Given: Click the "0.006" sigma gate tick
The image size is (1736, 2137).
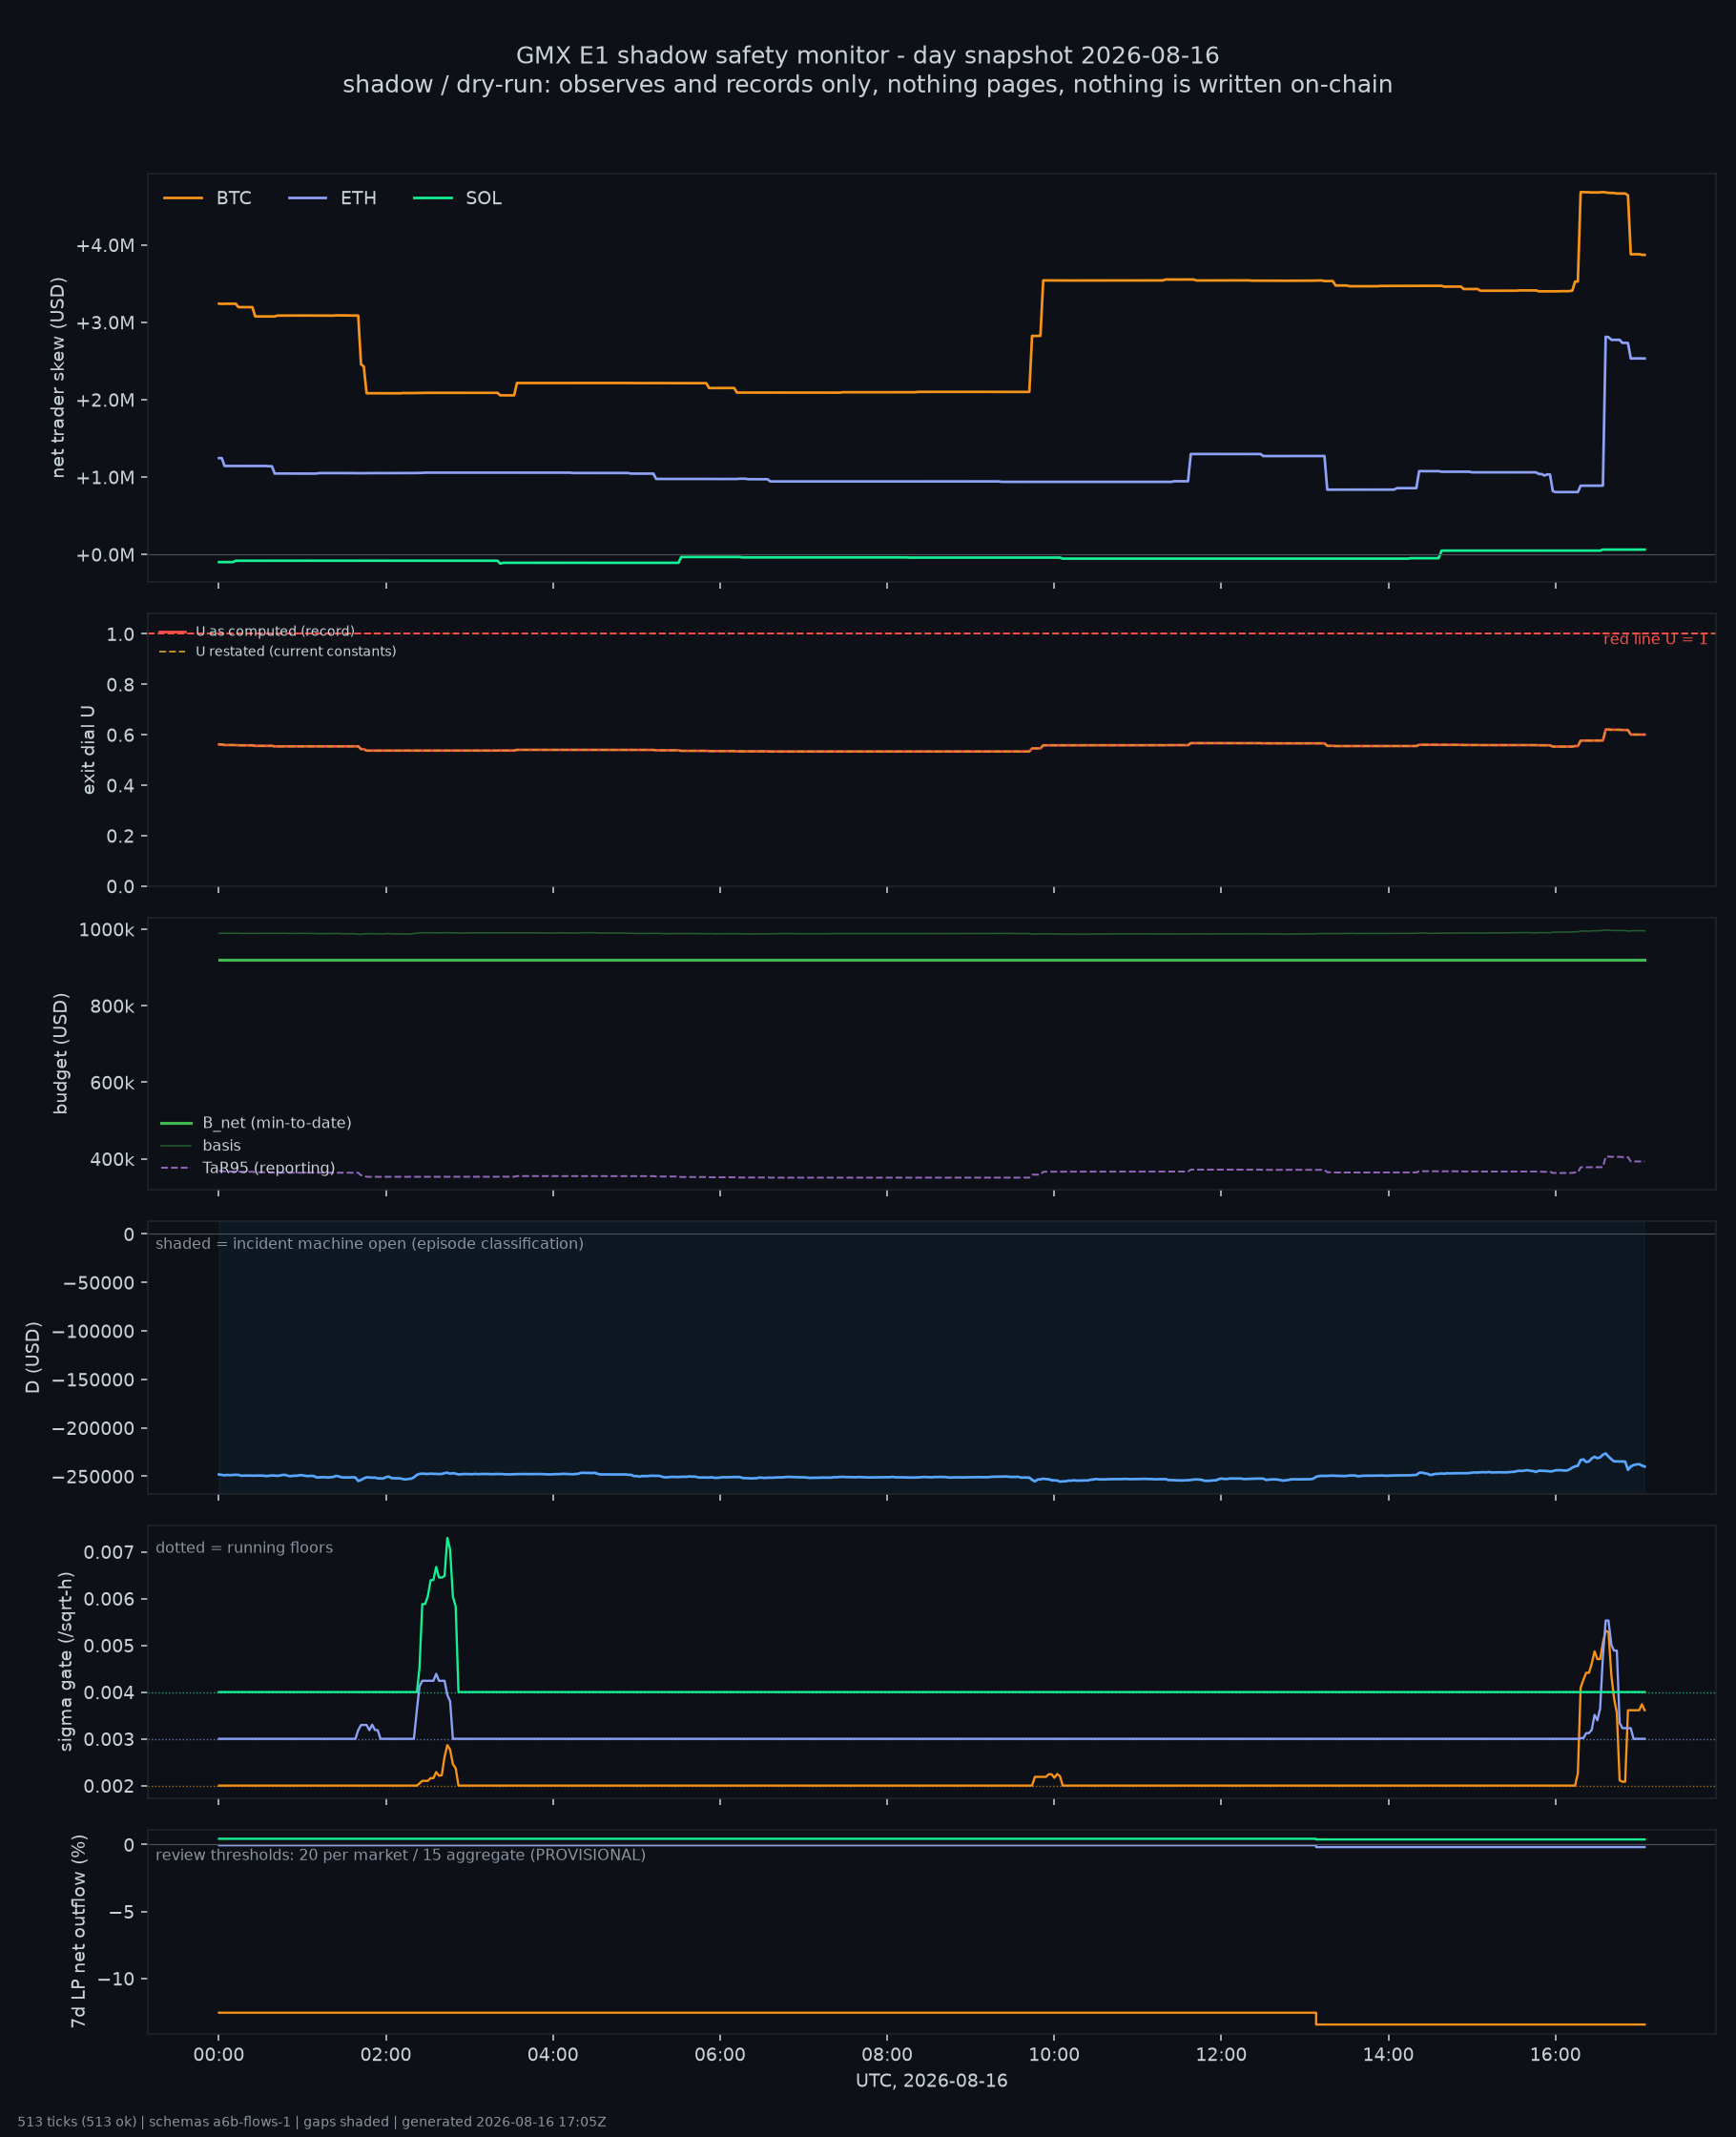Looking at the screenshot, I should pyautogui.click(x=109, y=1600).
